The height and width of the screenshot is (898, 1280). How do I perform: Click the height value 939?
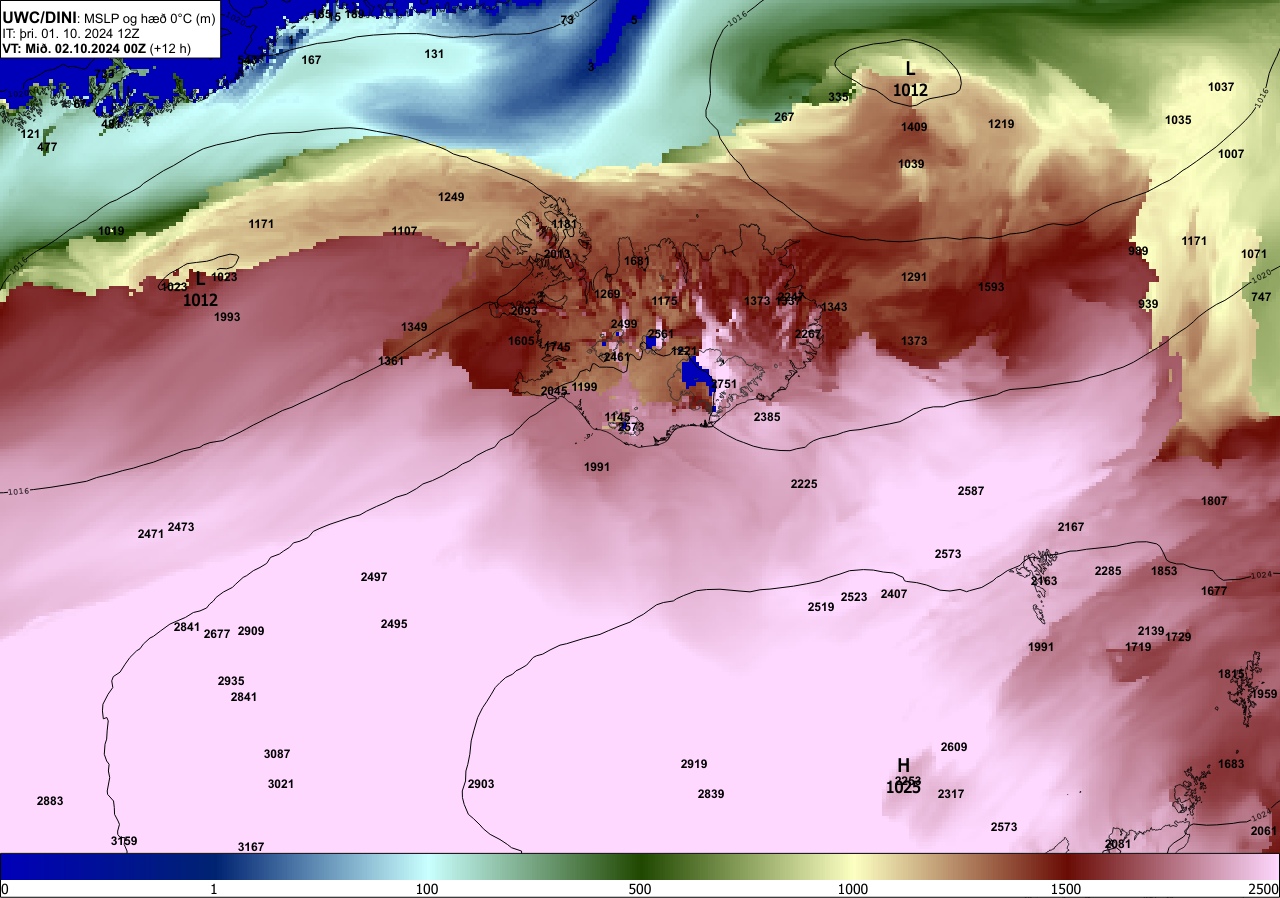coord(1148,304)
